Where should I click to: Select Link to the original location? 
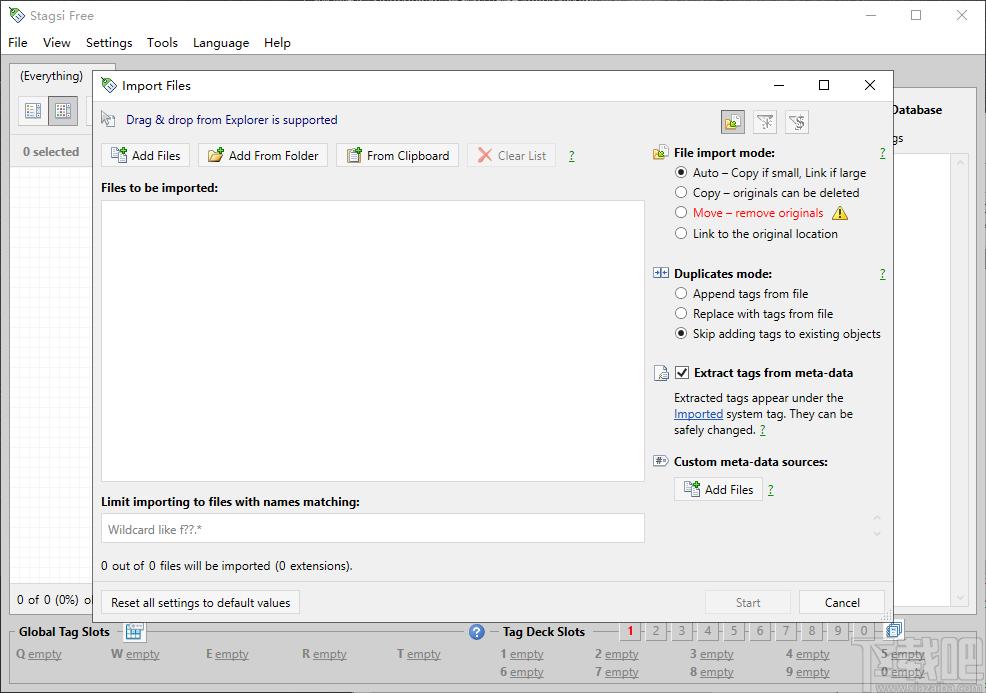757,233
